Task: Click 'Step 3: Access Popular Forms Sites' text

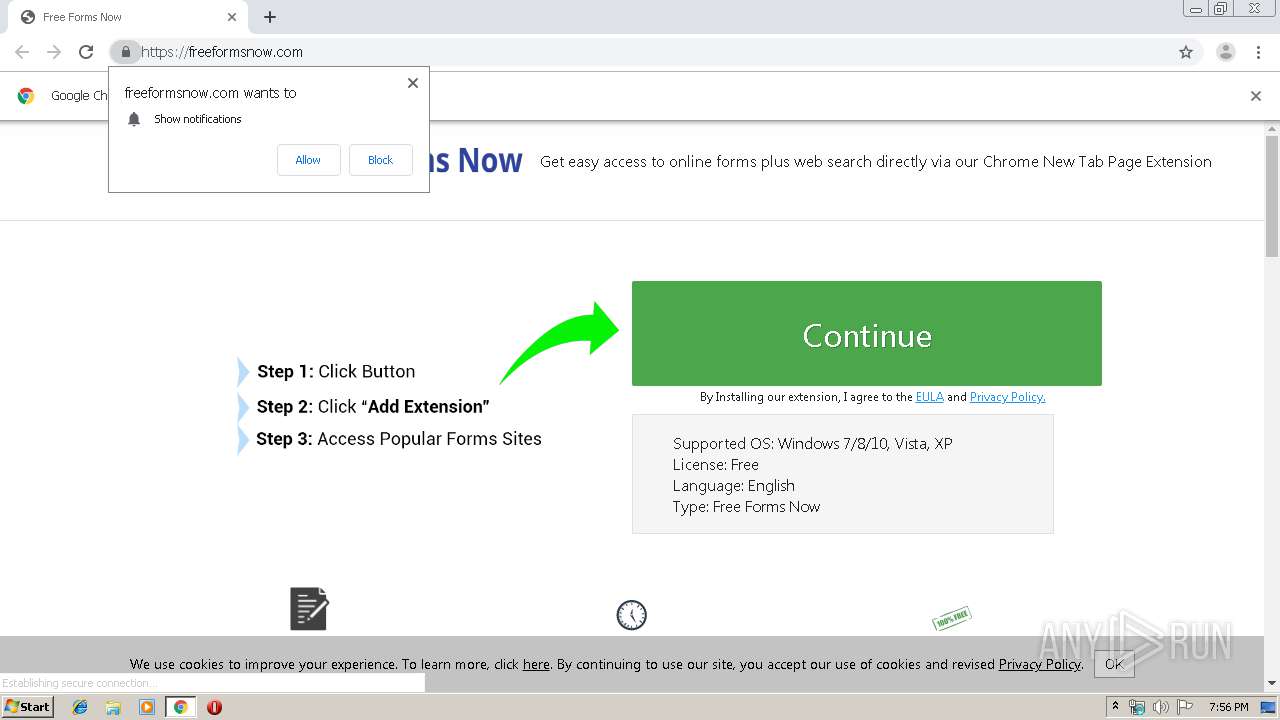Action: 399,439
